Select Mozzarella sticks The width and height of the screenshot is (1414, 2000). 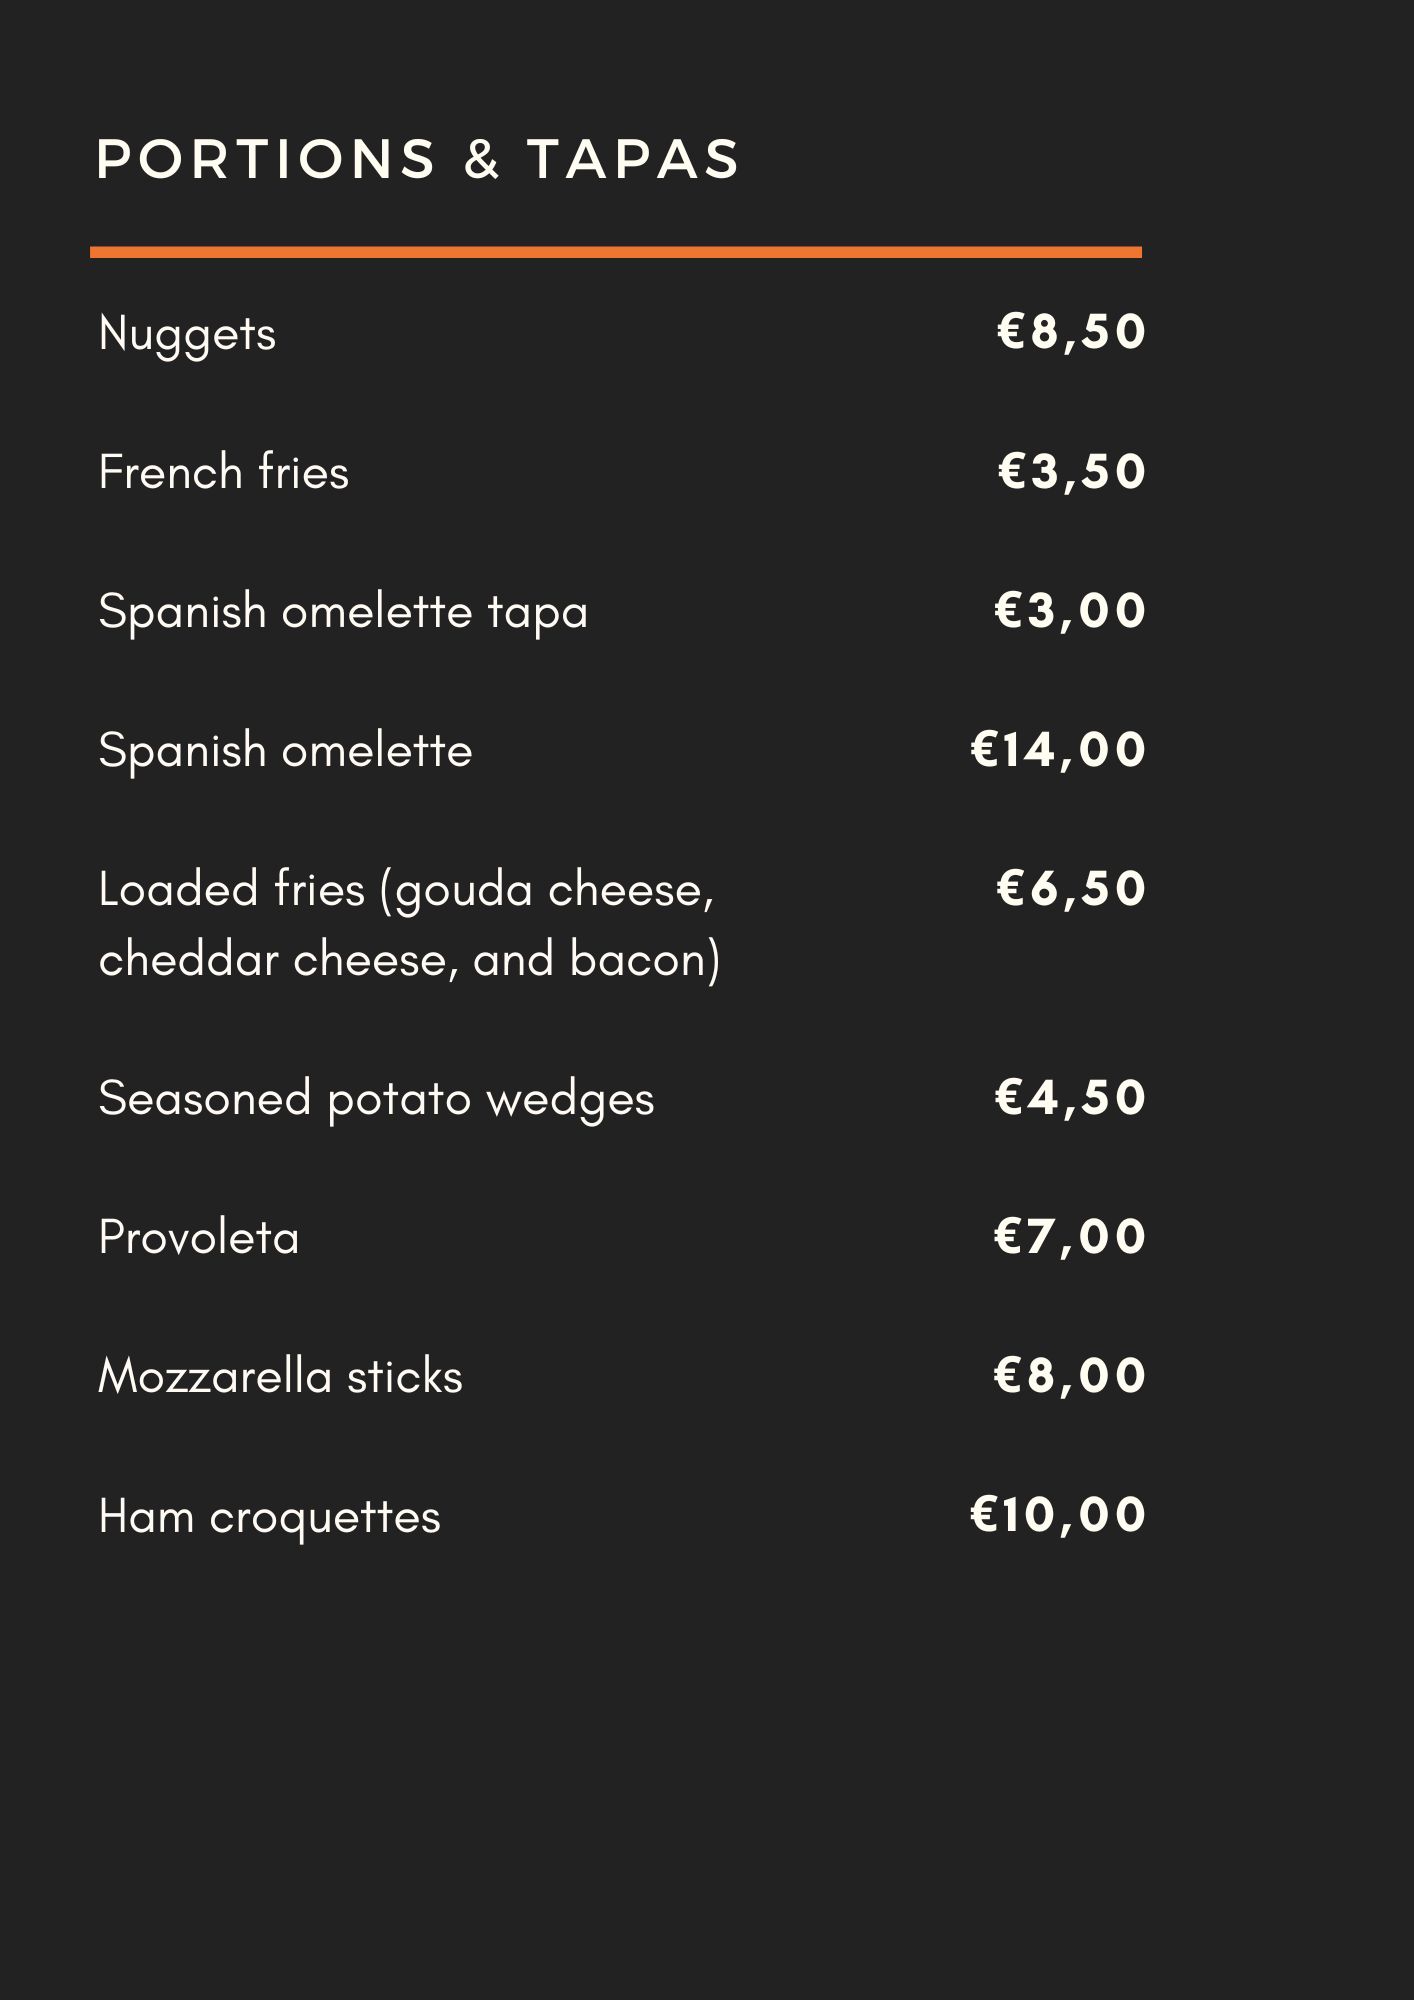[x=280, y=1376]
